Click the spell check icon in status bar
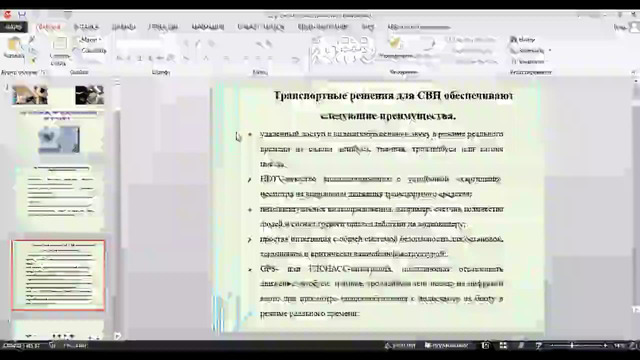 click(x=53, y=346)
